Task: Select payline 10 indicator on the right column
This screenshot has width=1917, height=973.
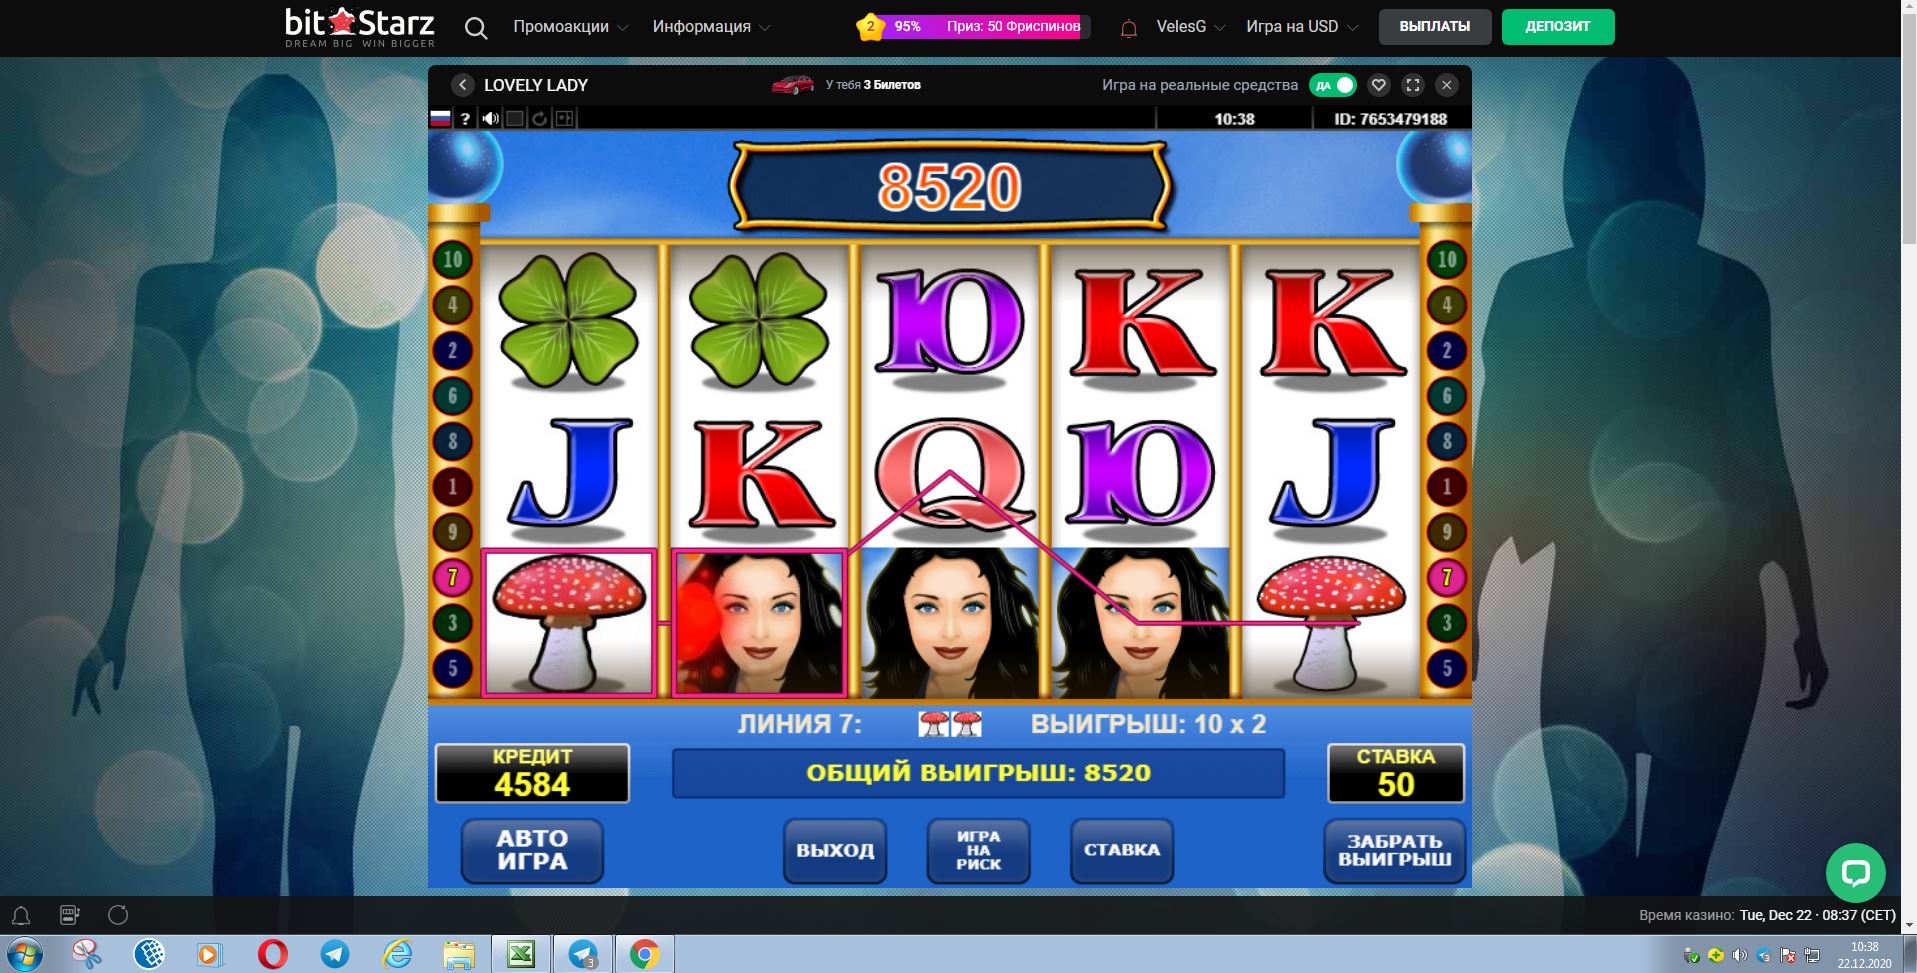Action: (1446, 260)
